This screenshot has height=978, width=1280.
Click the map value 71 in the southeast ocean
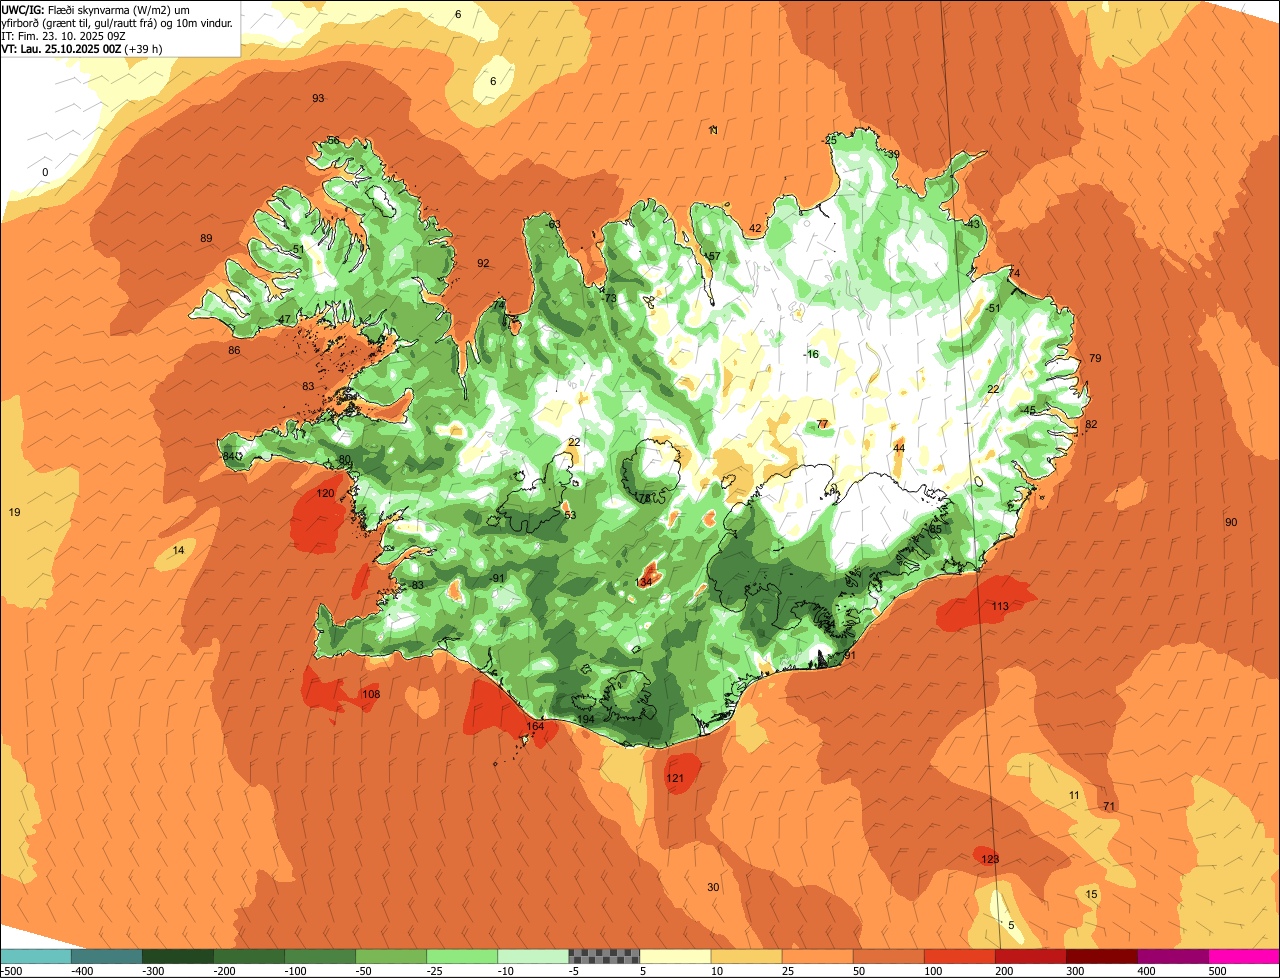1108,806
